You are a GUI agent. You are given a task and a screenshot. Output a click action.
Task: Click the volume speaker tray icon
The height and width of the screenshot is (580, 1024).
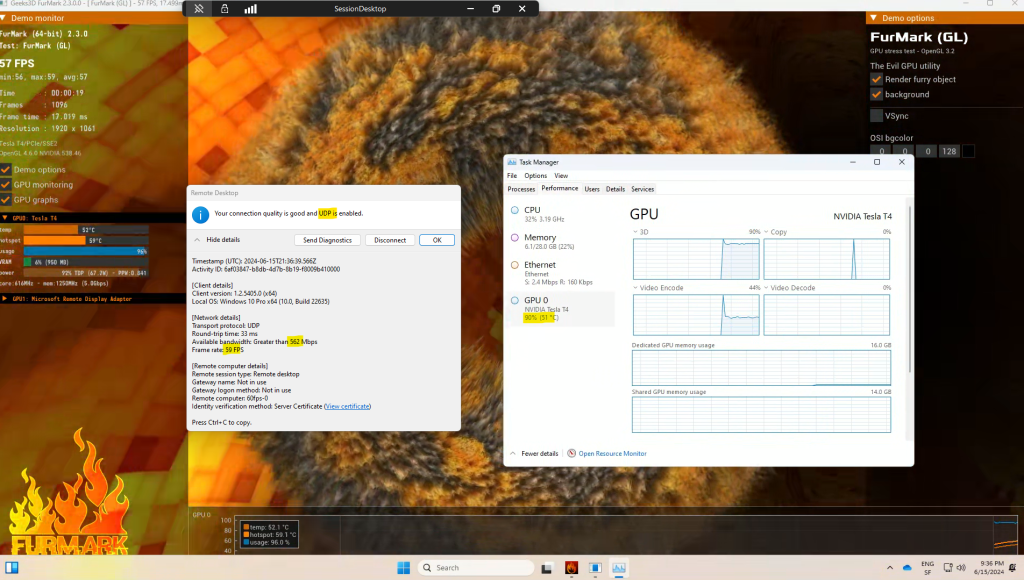point(961,568)
